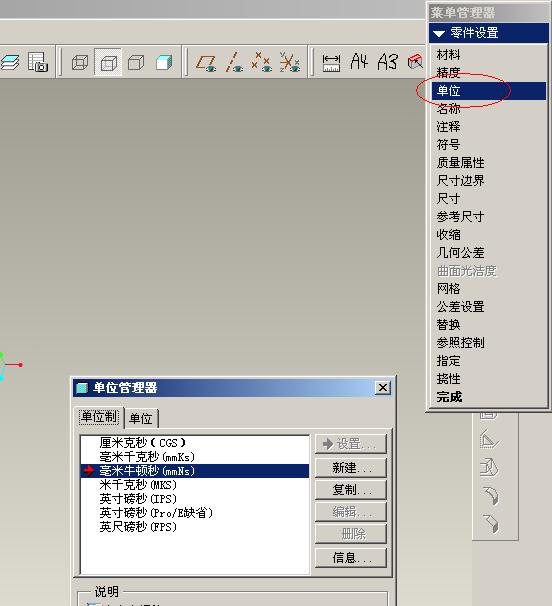Switch to no hidden line display
This screenshot has width=552, height=606.
[136, 62]
